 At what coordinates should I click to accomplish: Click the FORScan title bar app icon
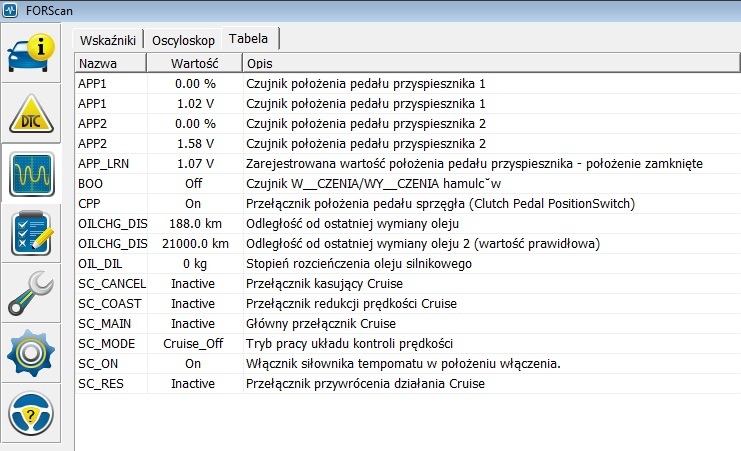click(10, 10)
